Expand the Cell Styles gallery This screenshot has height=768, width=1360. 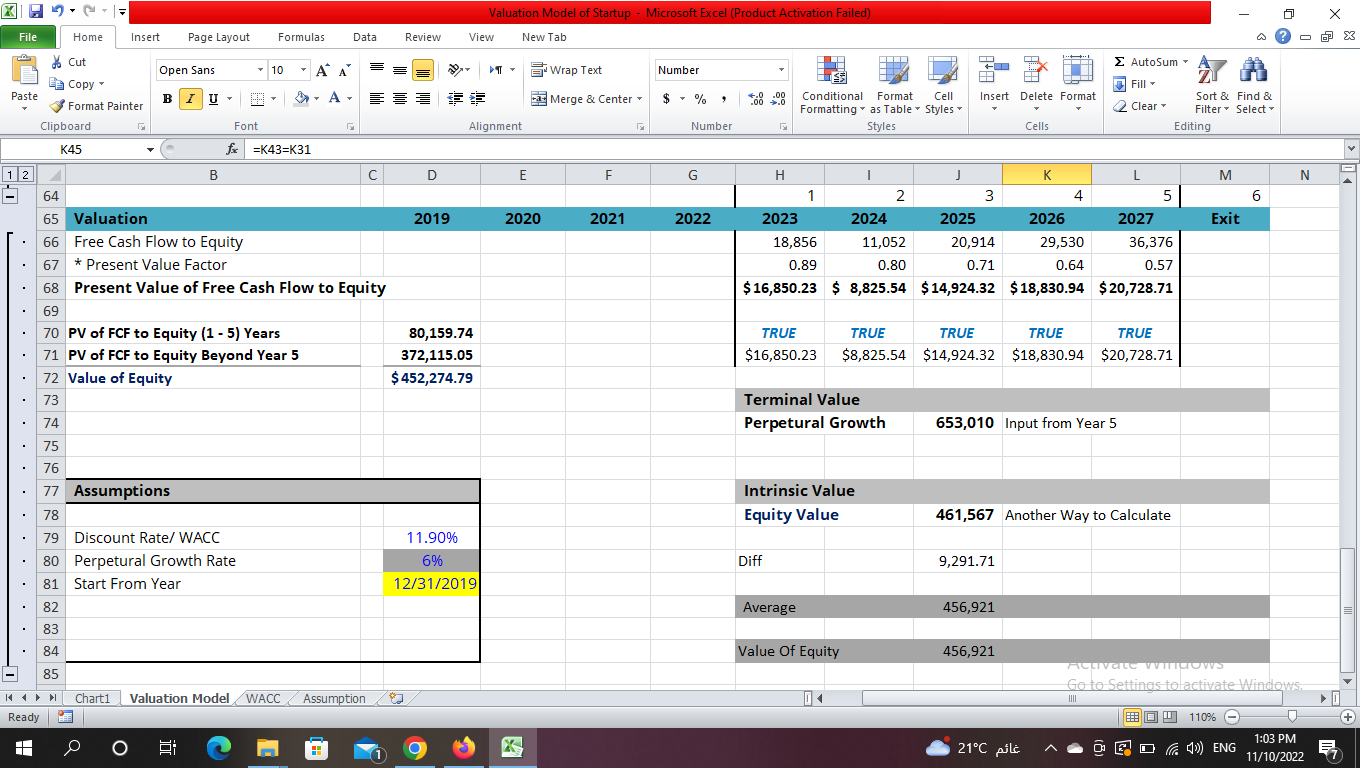(x=942, y=85)
